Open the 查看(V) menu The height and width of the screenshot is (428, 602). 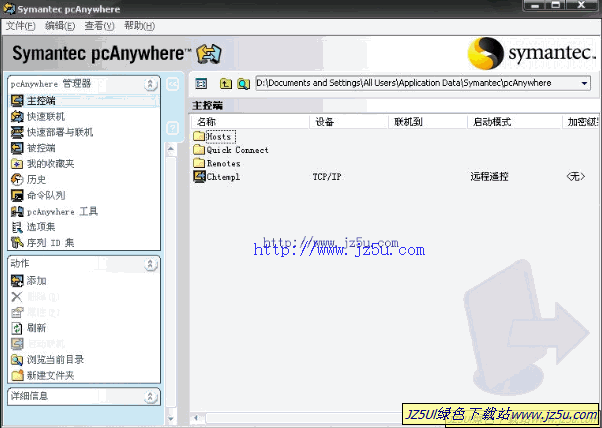[99, 26]
